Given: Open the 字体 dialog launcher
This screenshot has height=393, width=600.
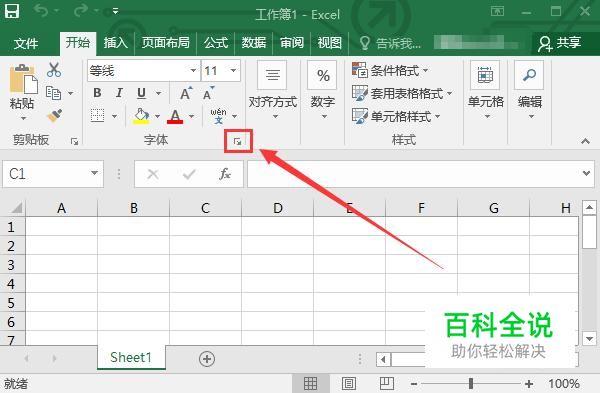Looking at the screenshot, I should pos(238,142).
